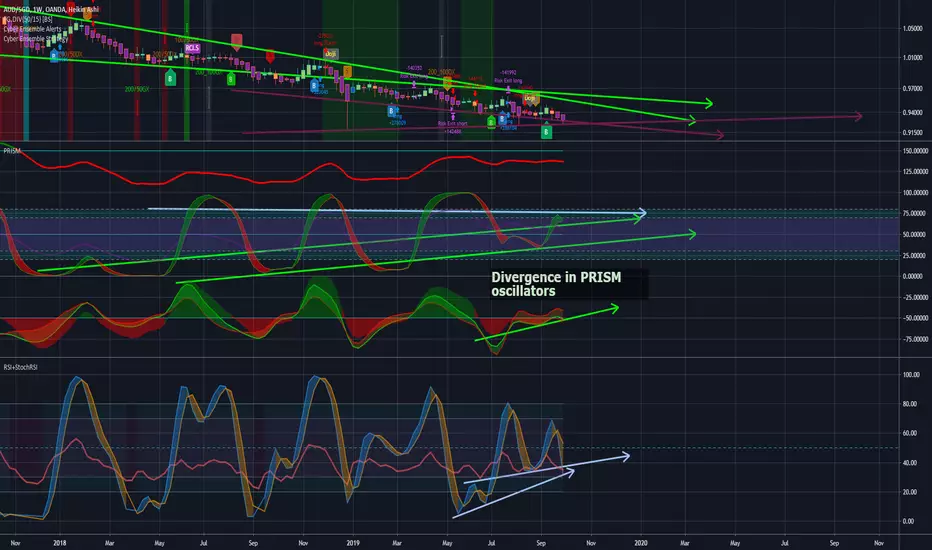The image size is (932, 550).
Task: Click the 0.94000 price axis label
Action: pyautogui.click(x=912, y=112)
